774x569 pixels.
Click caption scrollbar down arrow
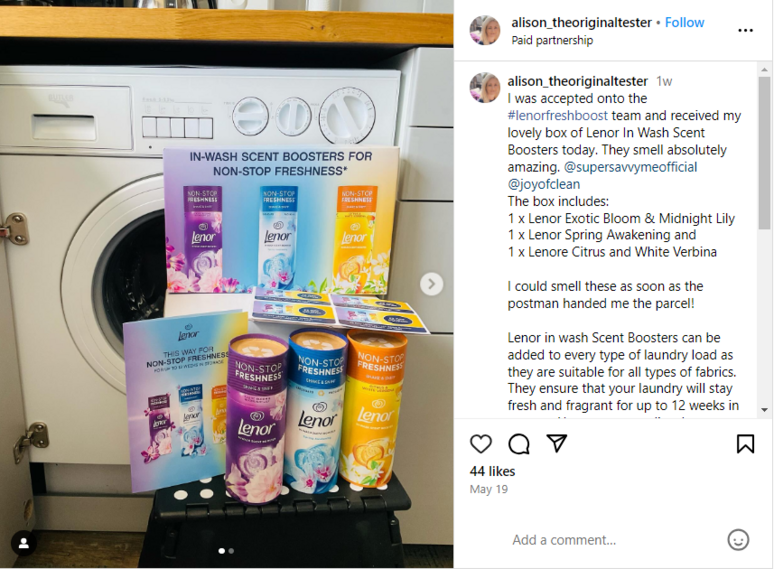tap(764, 410)
